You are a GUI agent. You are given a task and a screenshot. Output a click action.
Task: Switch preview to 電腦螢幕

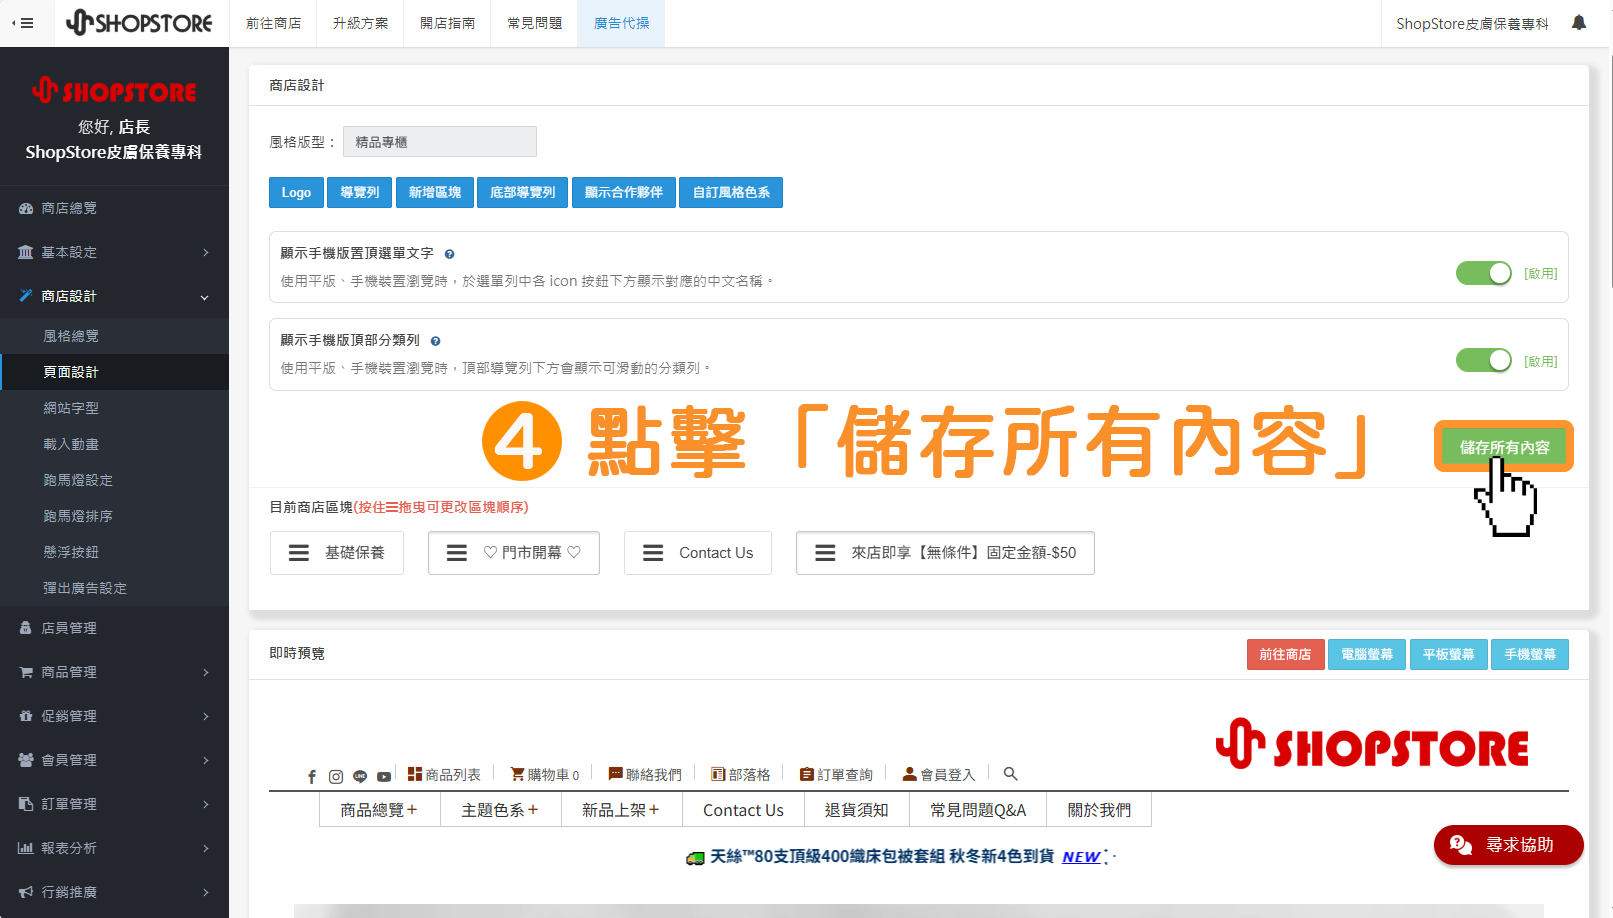click(x=1367, y=654)
